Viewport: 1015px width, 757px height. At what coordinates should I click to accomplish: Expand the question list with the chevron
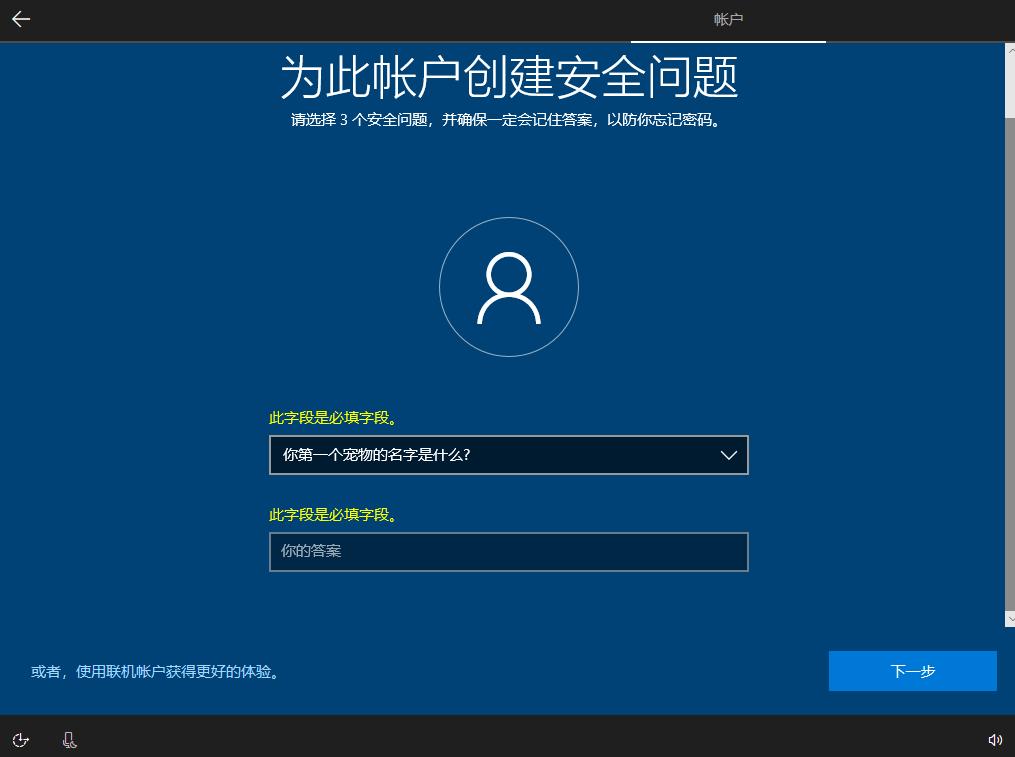(729, 455)
